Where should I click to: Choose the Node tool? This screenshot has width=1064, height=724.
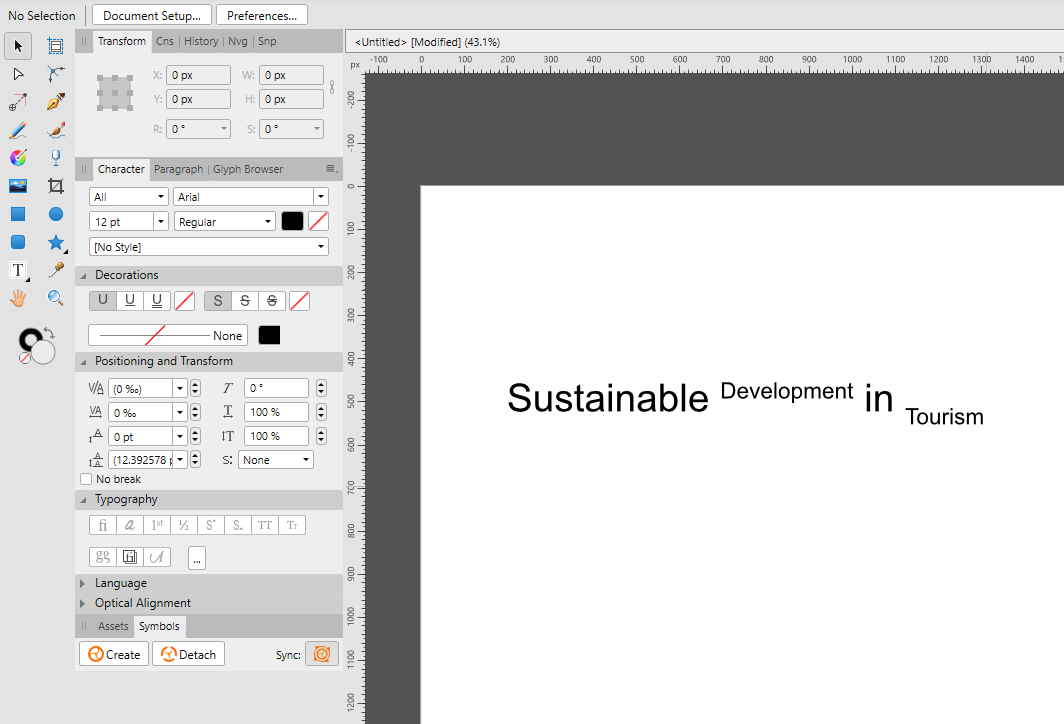click(18, 74)
